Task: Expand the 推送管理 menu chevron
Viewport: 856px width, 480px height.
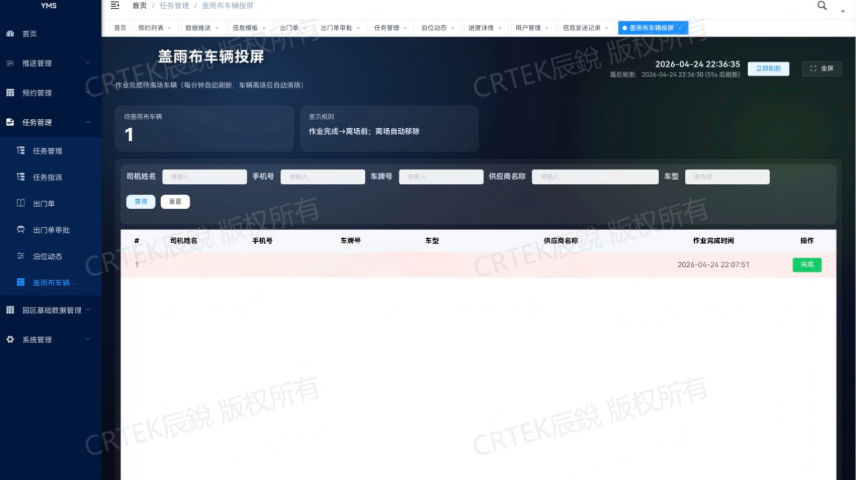Action: [88, 63]
